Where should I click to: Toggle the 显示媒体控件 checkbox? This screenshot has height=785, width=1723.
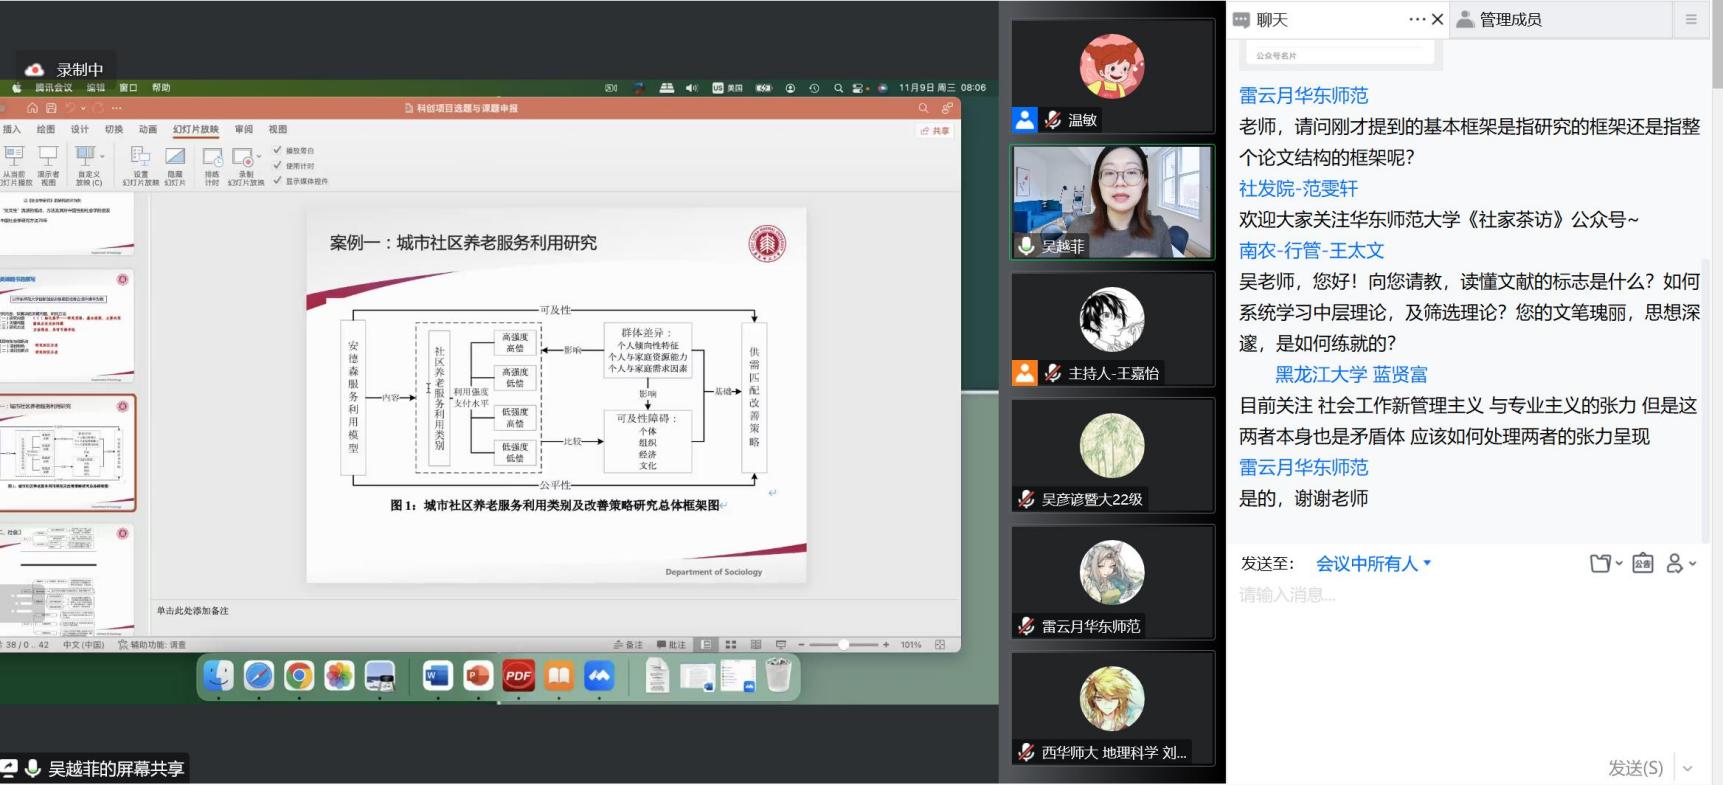(x=277, y=181)
